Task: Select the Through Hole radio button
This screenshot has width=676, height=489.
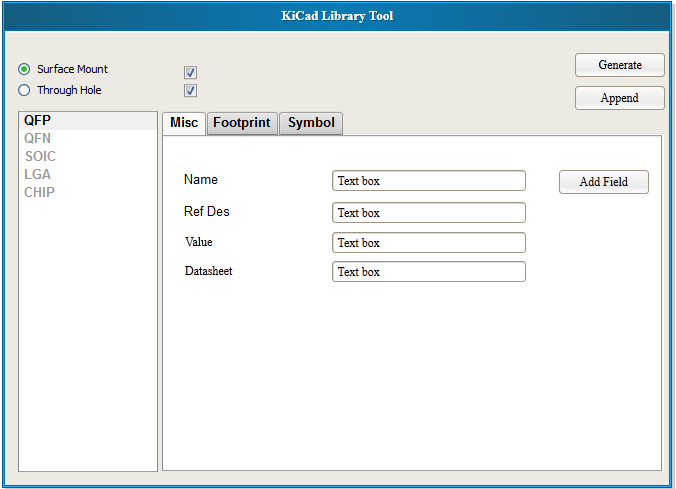Action: tap(24, 90)
